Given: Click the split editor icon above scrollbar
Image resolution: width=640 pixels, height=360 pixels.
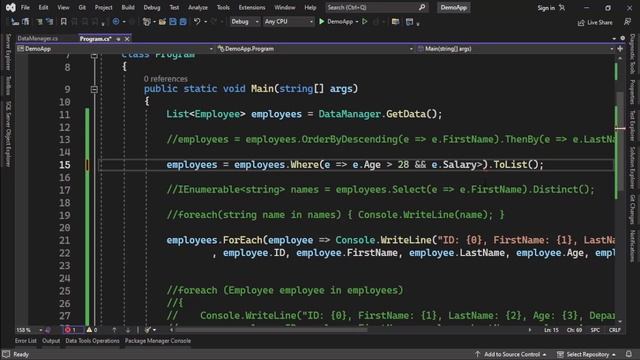Looking at the screenshot, I should [620, 49].
